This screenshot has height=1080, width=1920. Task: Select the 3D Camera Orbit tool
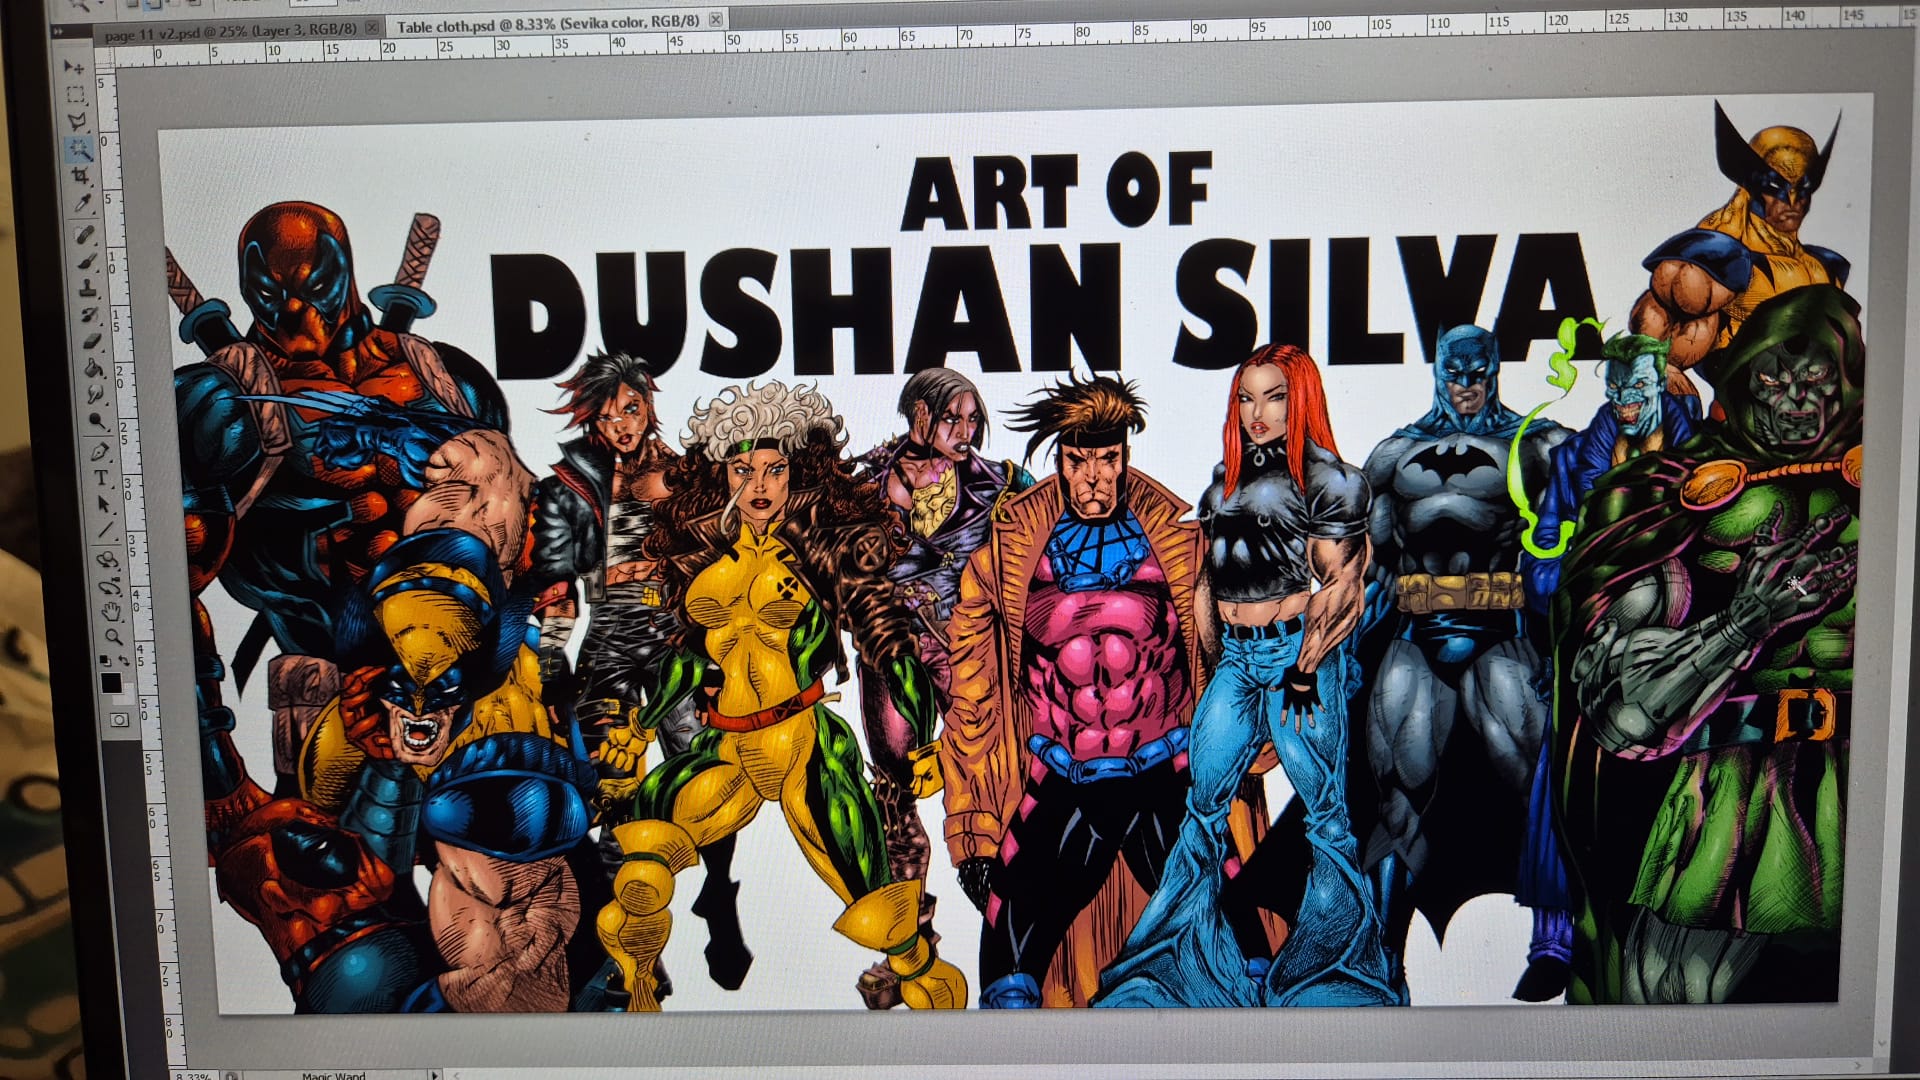click(x=109, y=587)
